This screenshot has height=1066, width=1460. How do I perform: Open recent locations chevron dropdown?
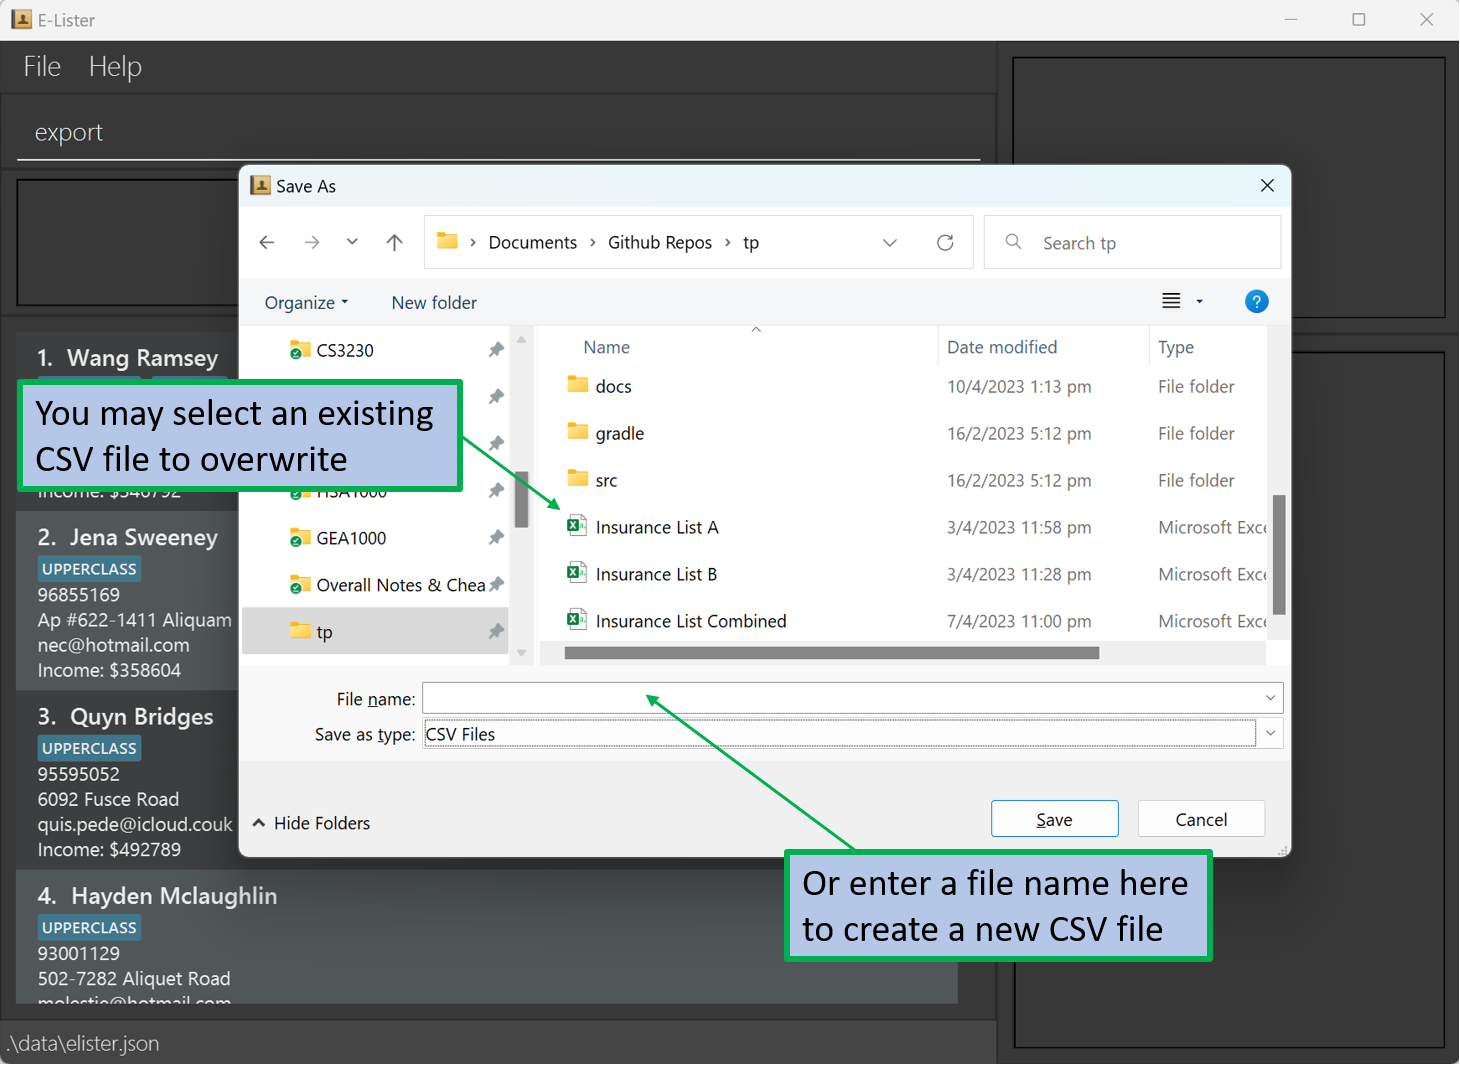(x=352, y=242)
